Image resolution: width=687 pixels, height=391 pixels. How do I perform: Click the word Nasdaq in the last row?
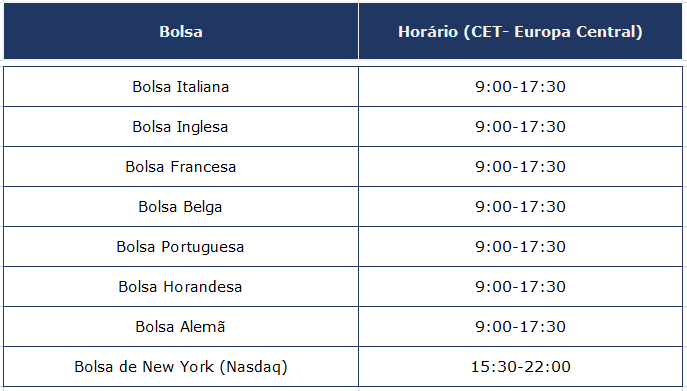pyautogui.click(x=253, y=367)
